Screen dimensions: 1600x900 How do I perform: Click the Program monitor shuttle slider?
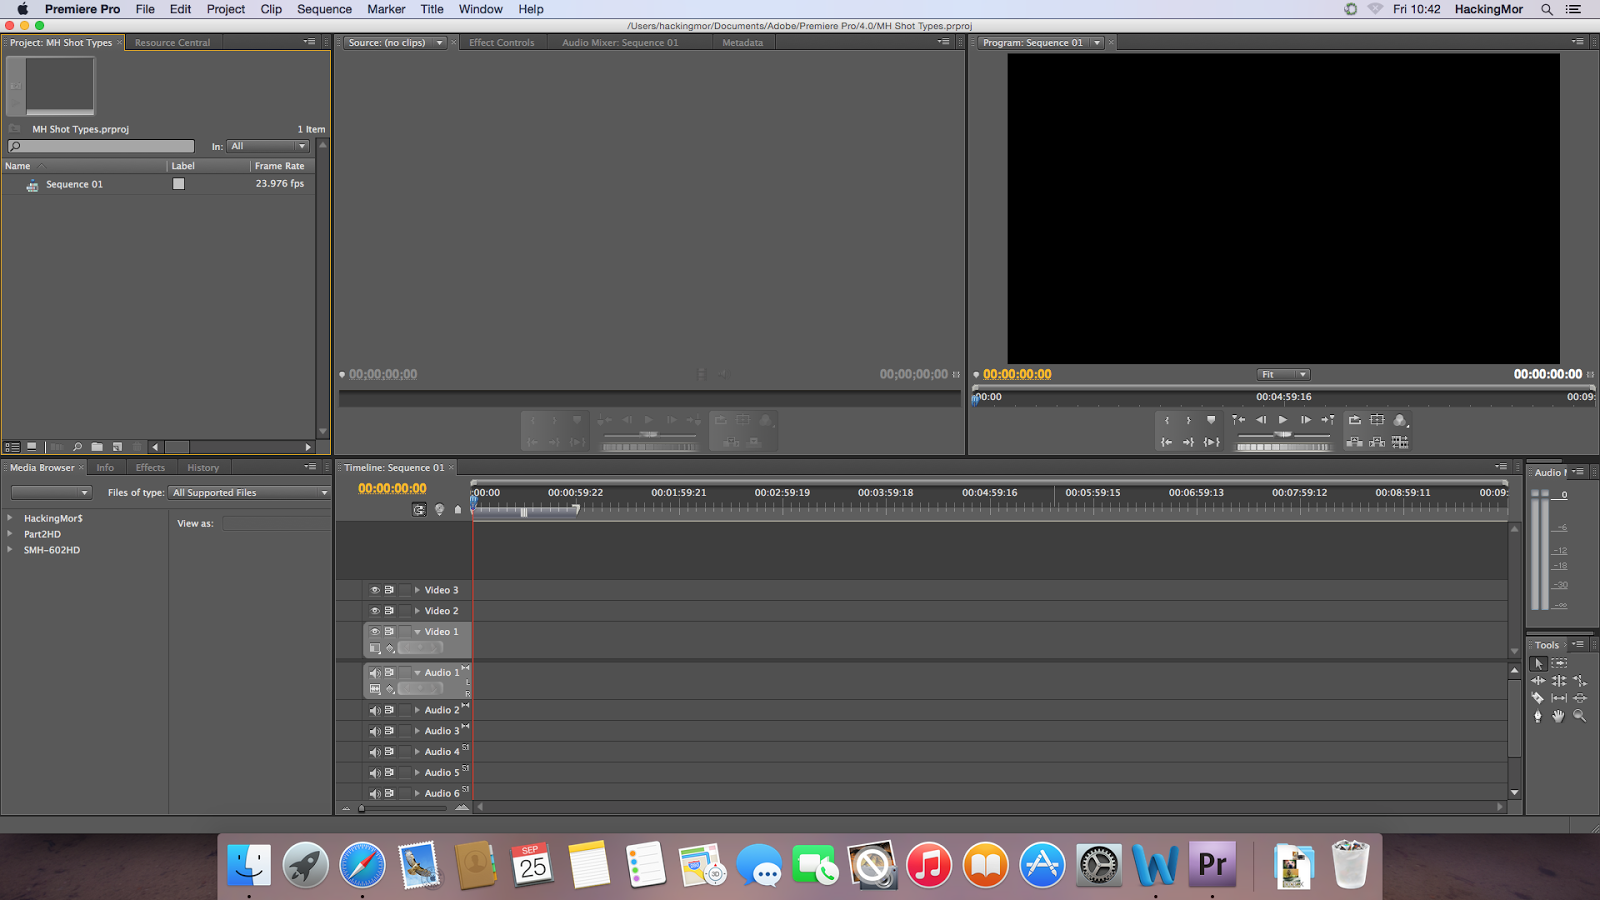[x=1283, y=435]
